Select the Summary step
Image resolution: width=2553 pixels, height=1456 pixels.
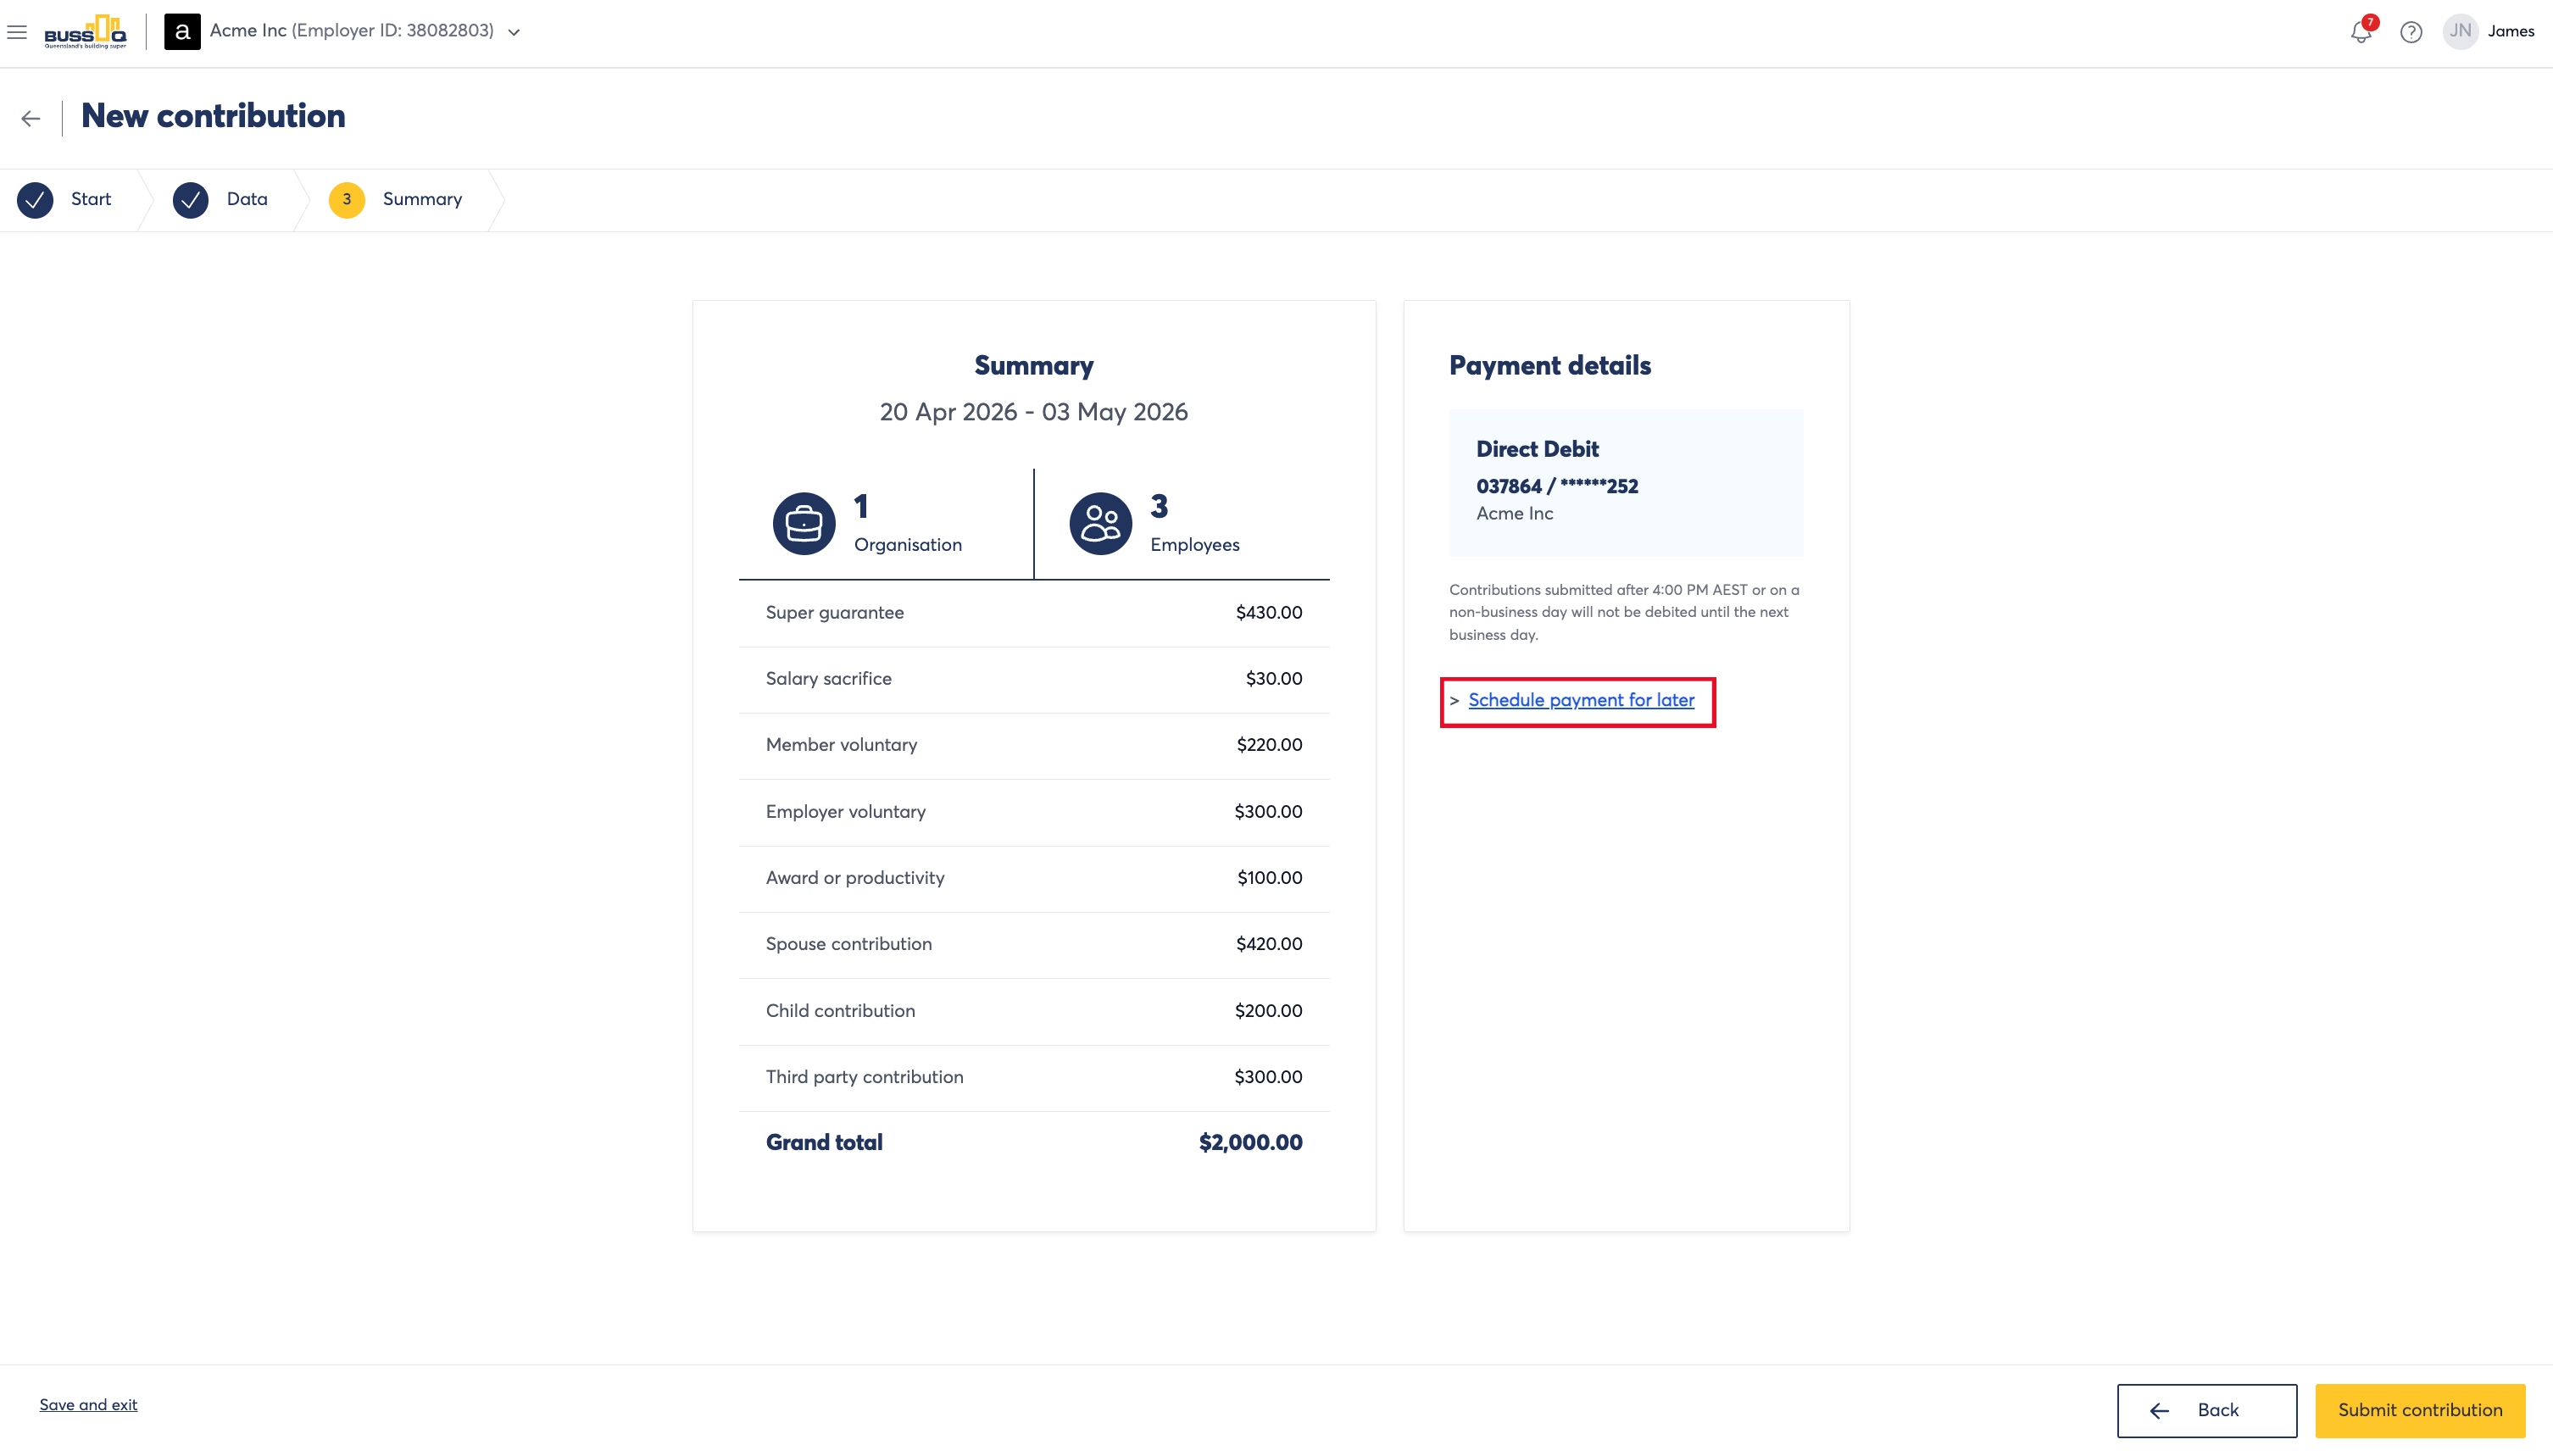tap(422, 199)
